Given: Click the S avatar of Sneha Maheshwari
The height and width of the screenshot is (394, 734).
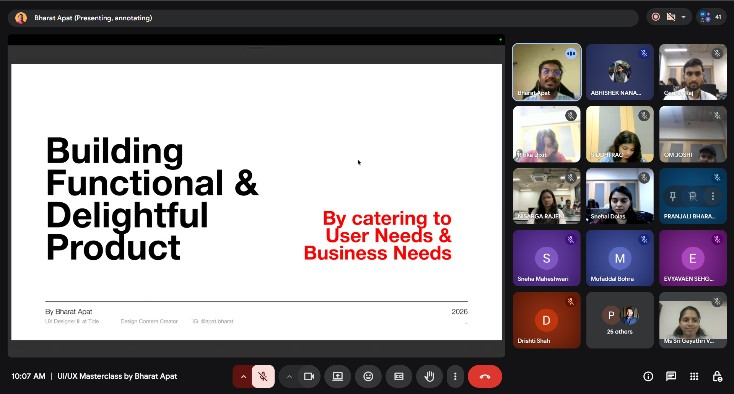Looking at the screenshot, I should pos(546,258).
